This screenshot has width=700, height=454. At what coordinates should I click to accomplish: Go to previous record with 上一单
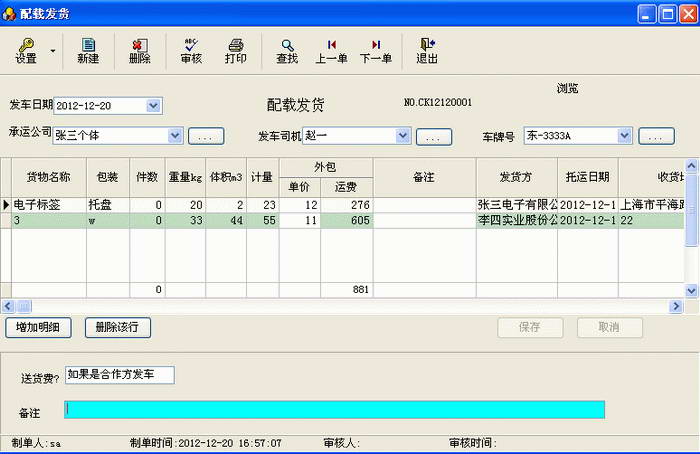331,51
